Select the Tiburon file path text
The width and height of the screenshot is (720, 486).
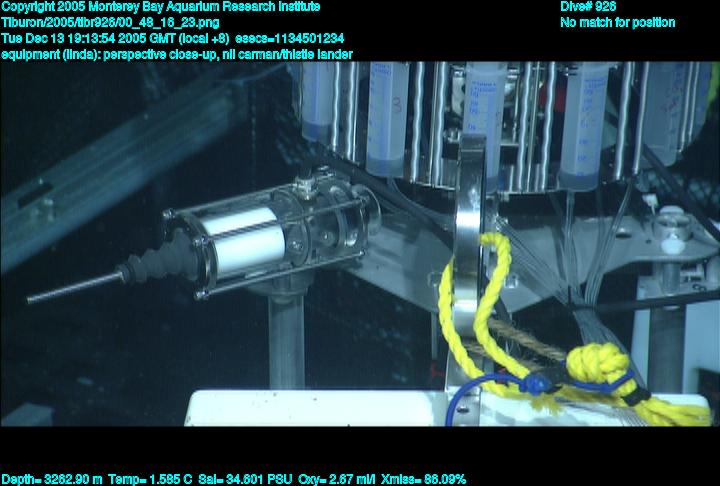[110, 22]
